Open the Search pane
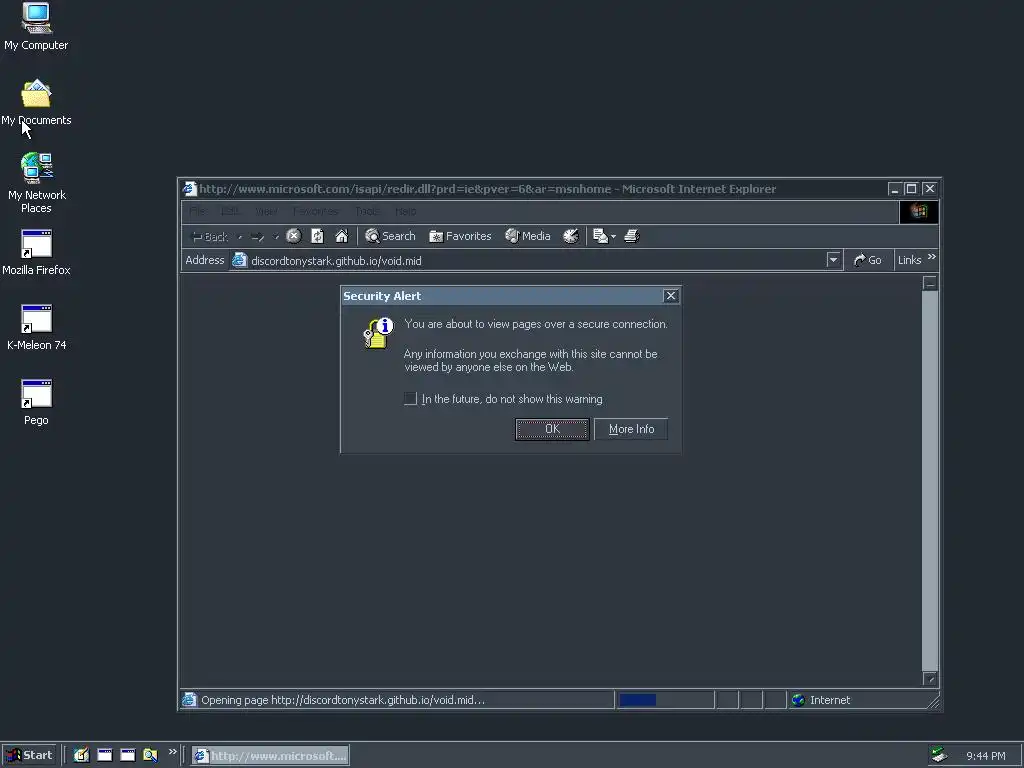This screenshot has height=768, width=1024. click(x=390, y=236)
